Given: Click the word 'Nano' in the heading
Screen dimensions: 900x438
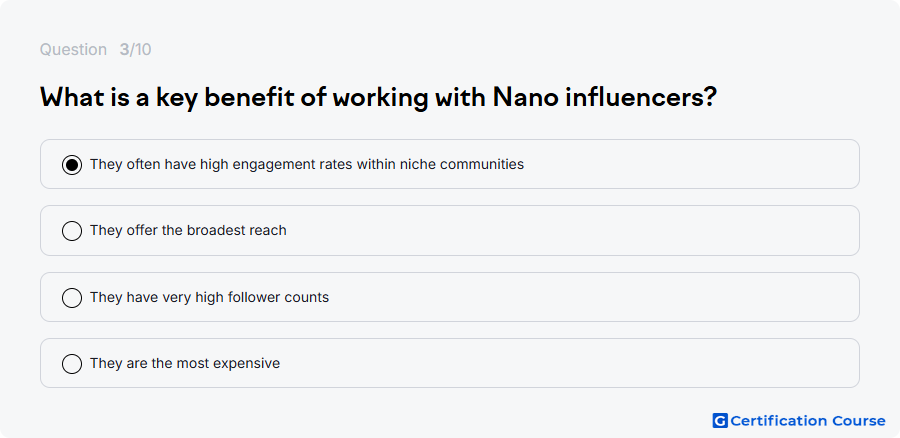Looking at the screenshot, I should pos(526,98).
